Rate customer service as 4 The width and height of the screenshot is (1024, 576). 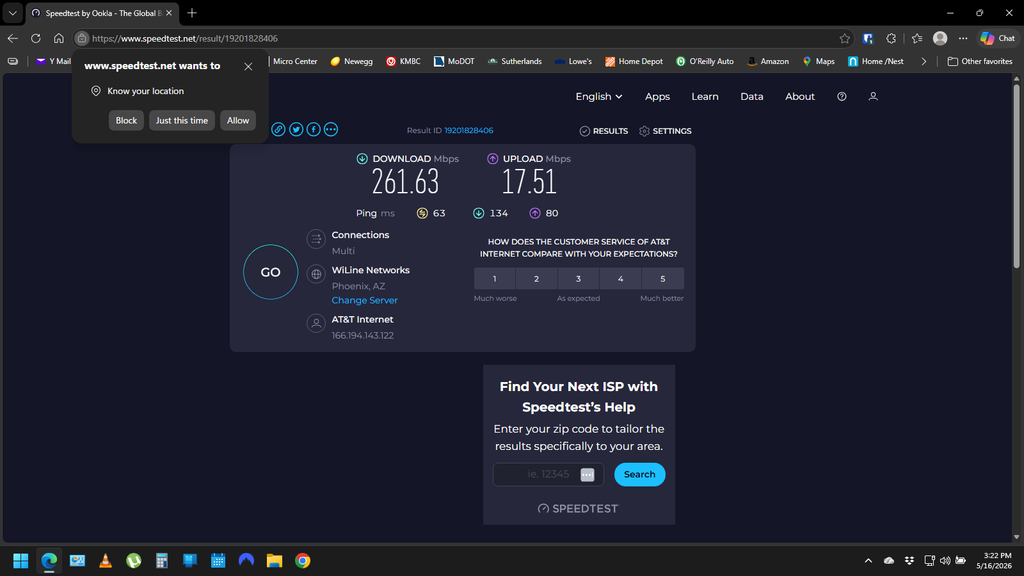tap(620, 279)
